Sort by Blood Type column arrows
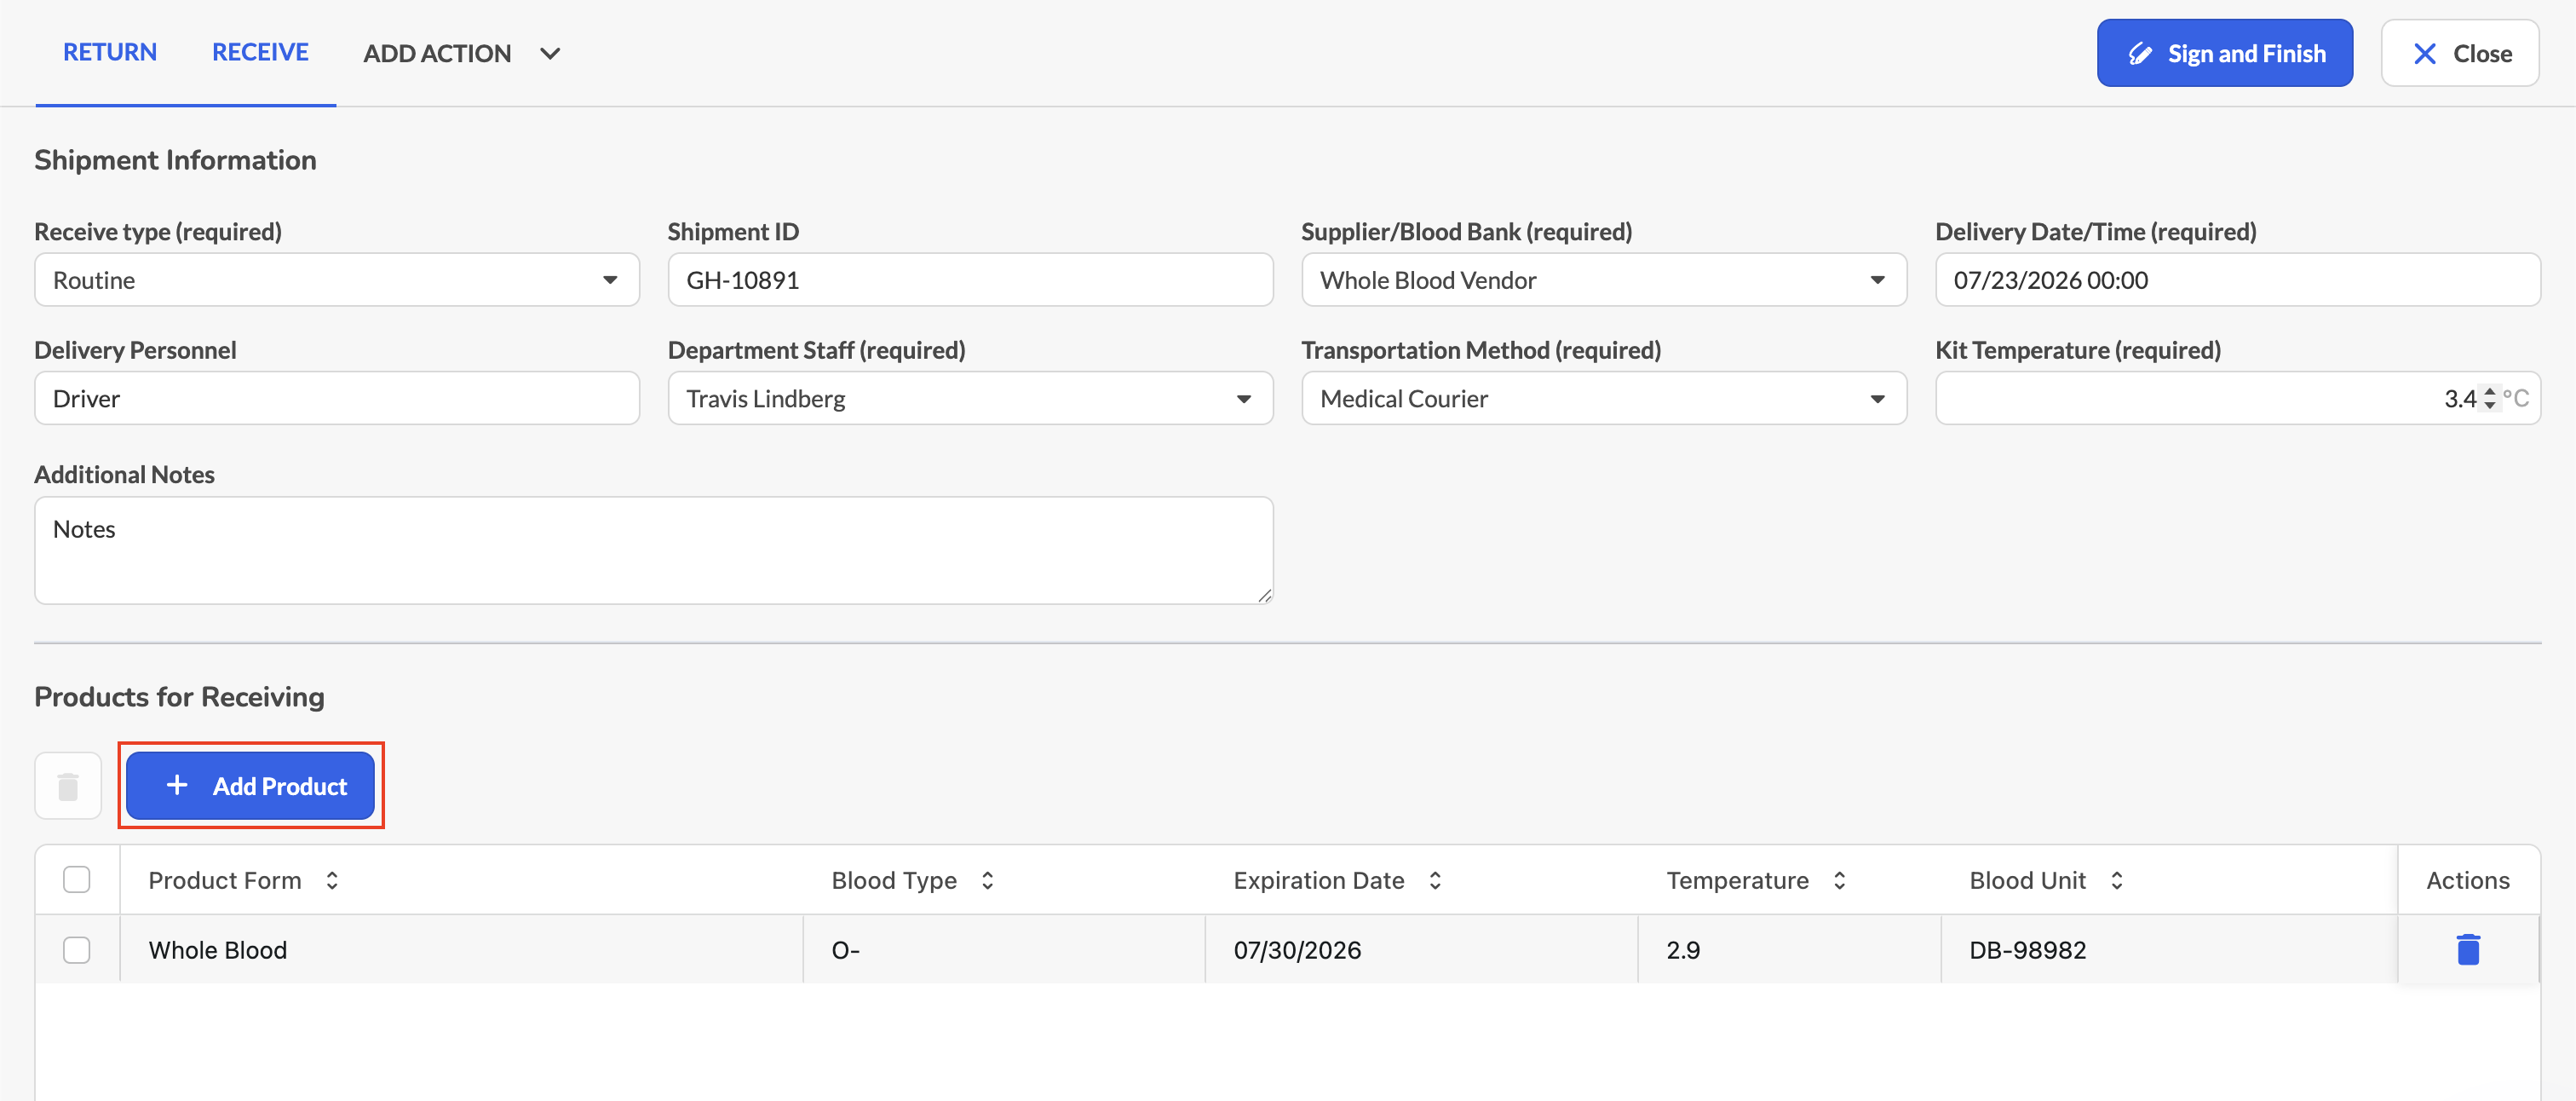Image resolution: width=2576 pixels, height=1101 pixels. pos(987,880)
